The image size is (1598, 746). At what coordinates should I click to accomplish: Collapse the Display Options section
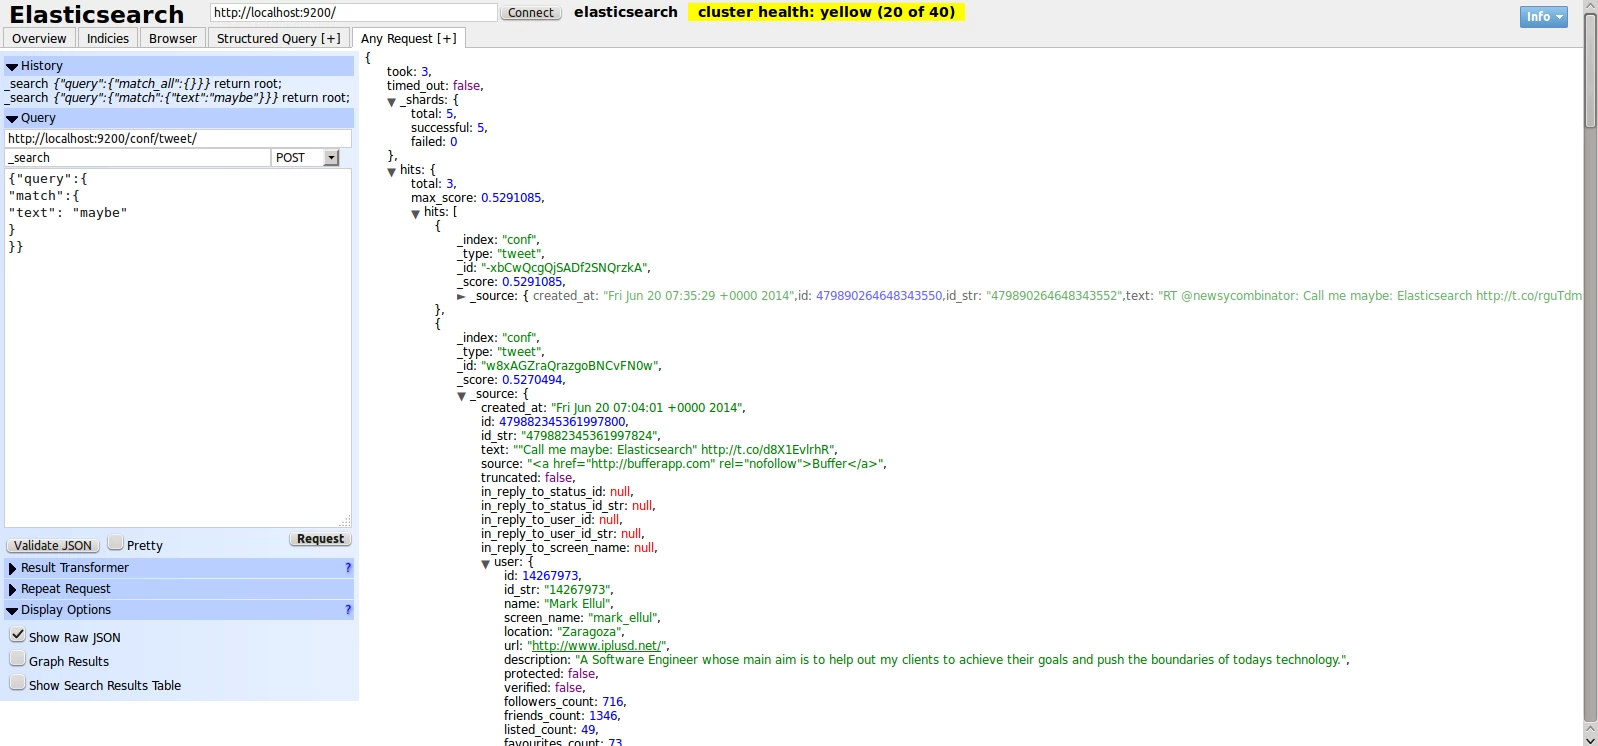[x=179, y=610]
